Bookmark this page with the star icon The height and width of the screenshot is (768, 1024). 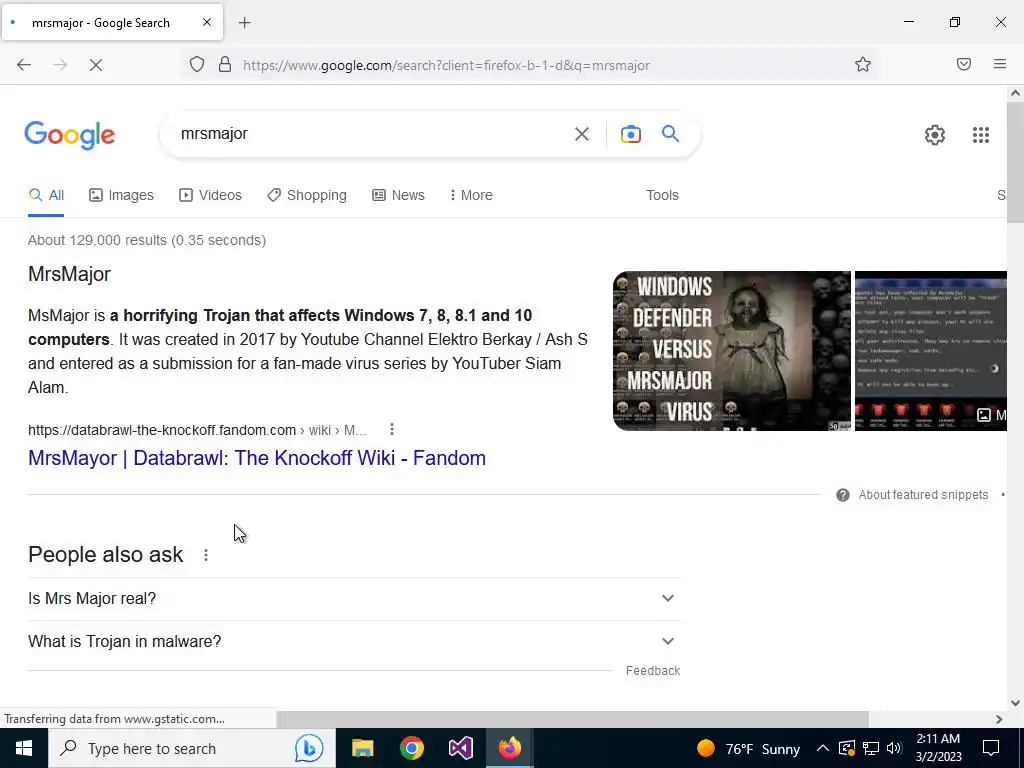(863, 64)
